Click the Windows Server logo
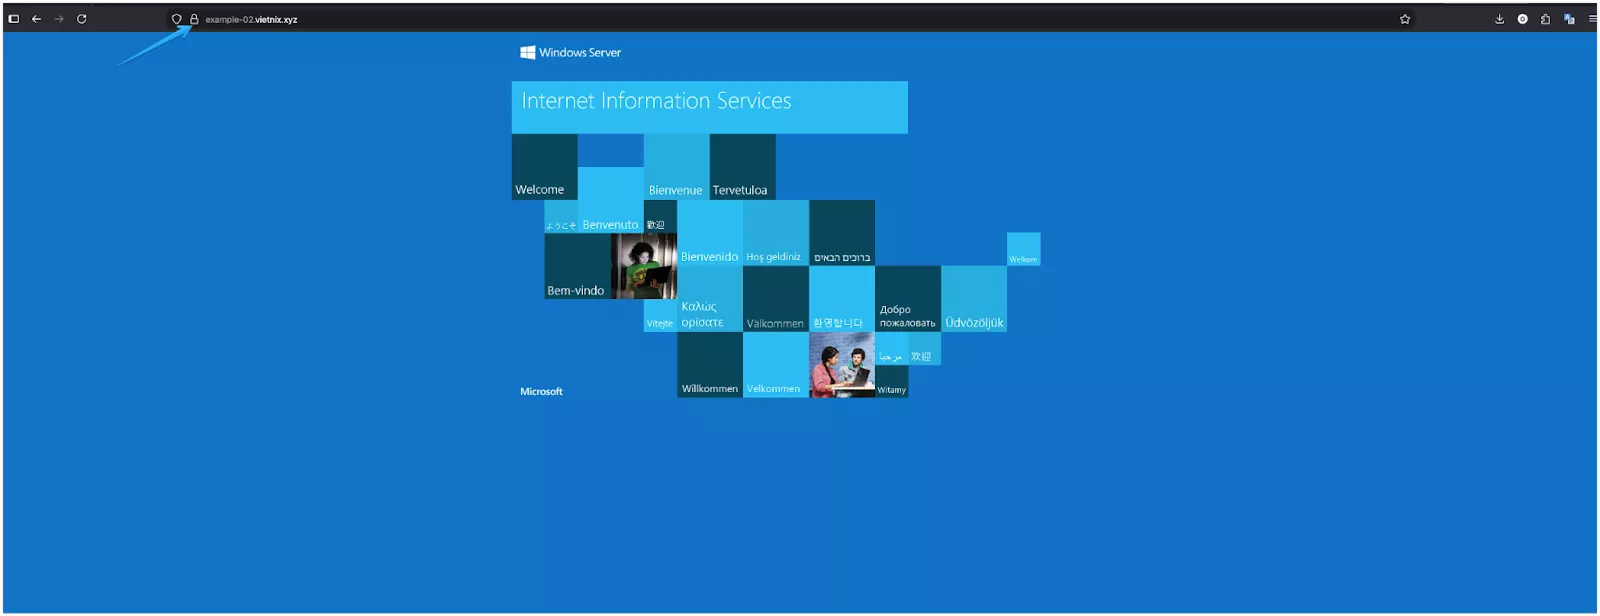The image size is (1600, 616). click(570, 53)
